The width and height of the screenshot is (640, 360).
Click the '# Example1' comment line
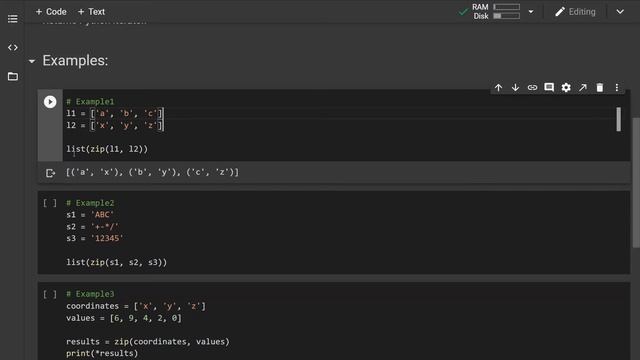click(90, 101)
